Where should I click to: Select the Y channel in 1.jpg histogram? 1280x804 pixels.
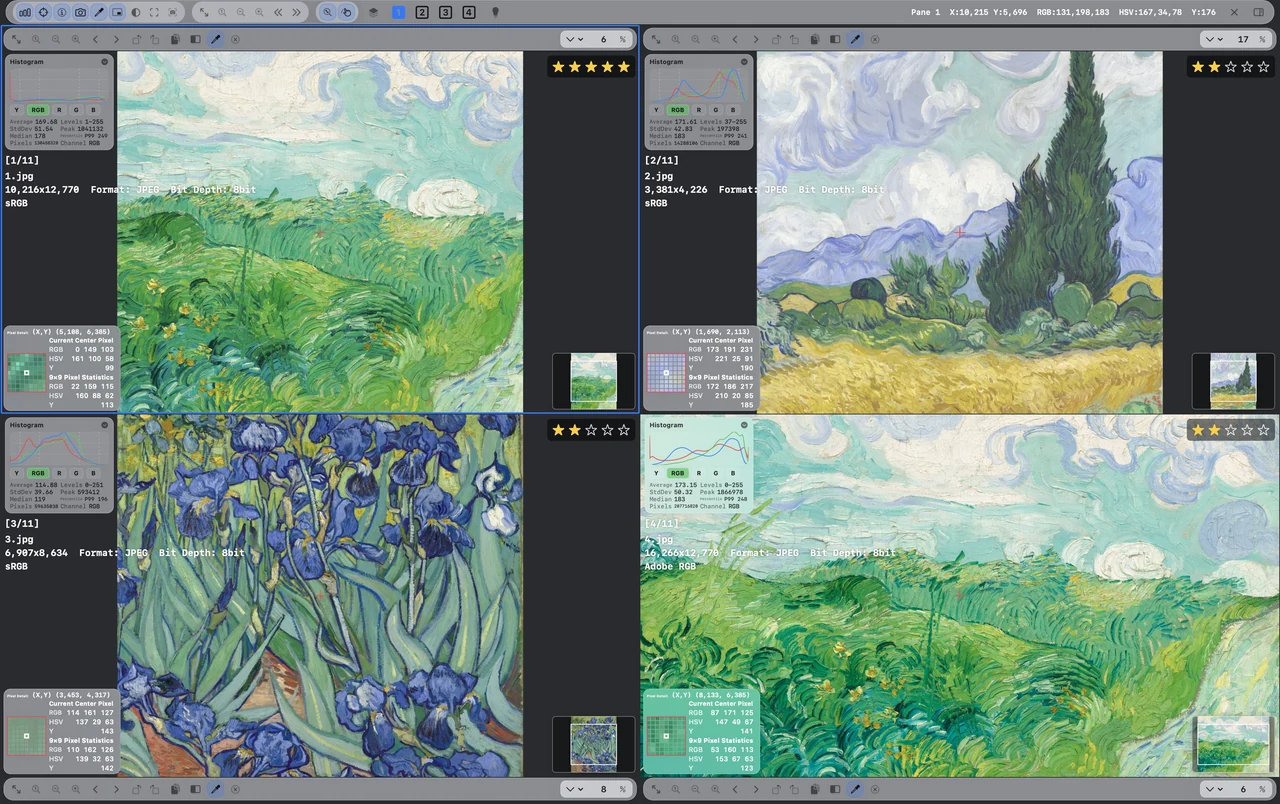point(16,110)
